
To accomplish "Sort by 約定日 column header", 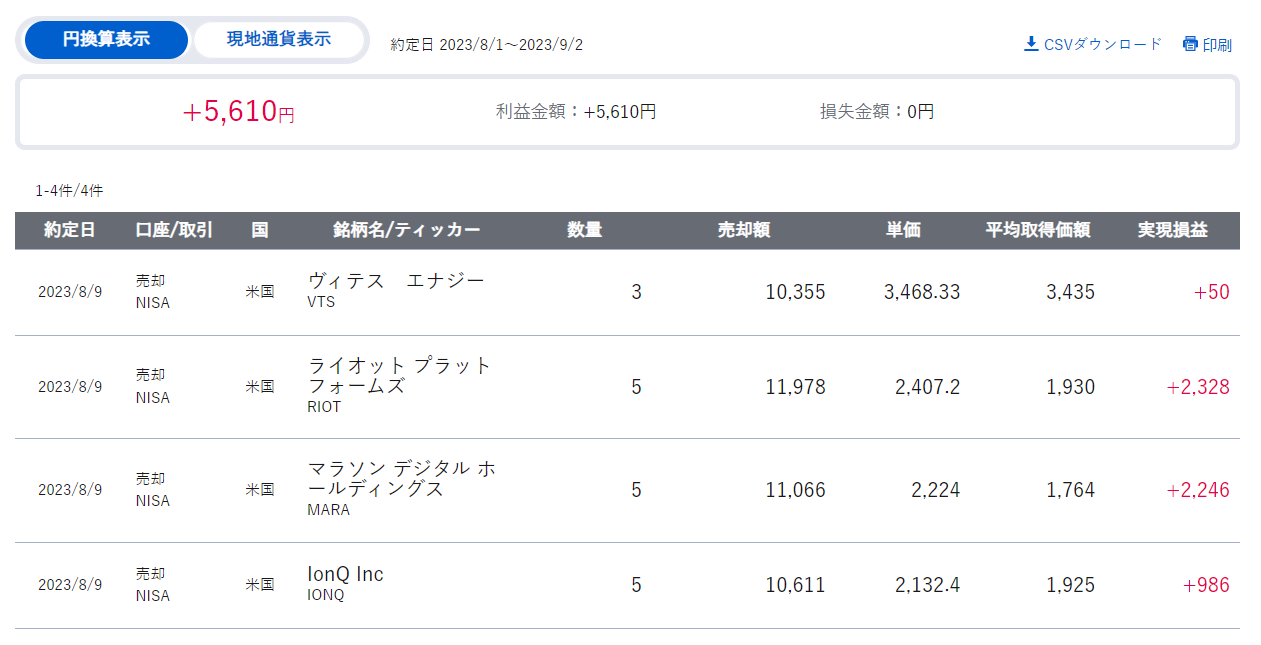I will click(70, 230).
